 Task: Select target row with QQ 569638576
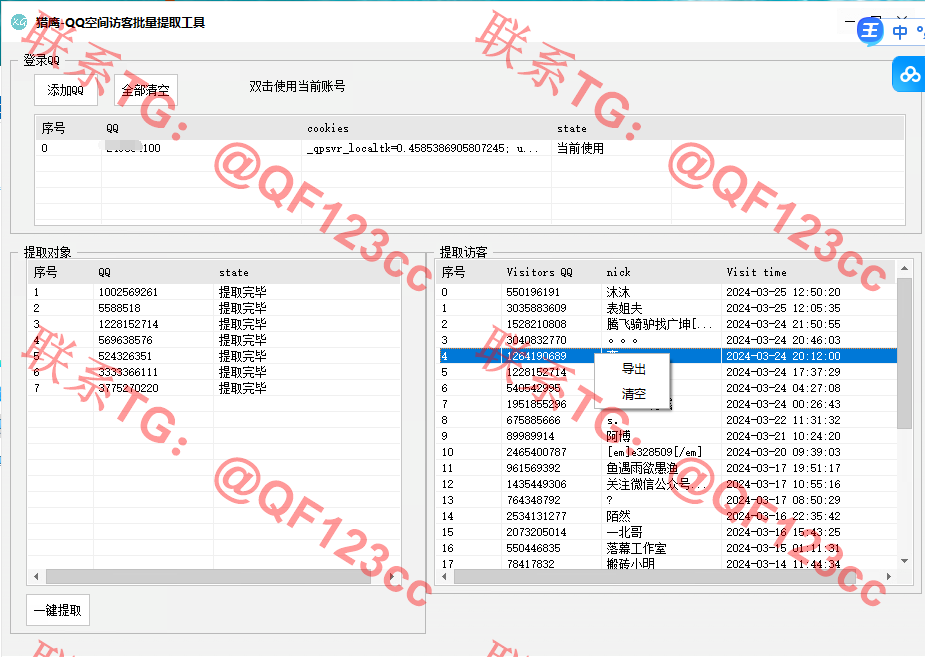214,340
